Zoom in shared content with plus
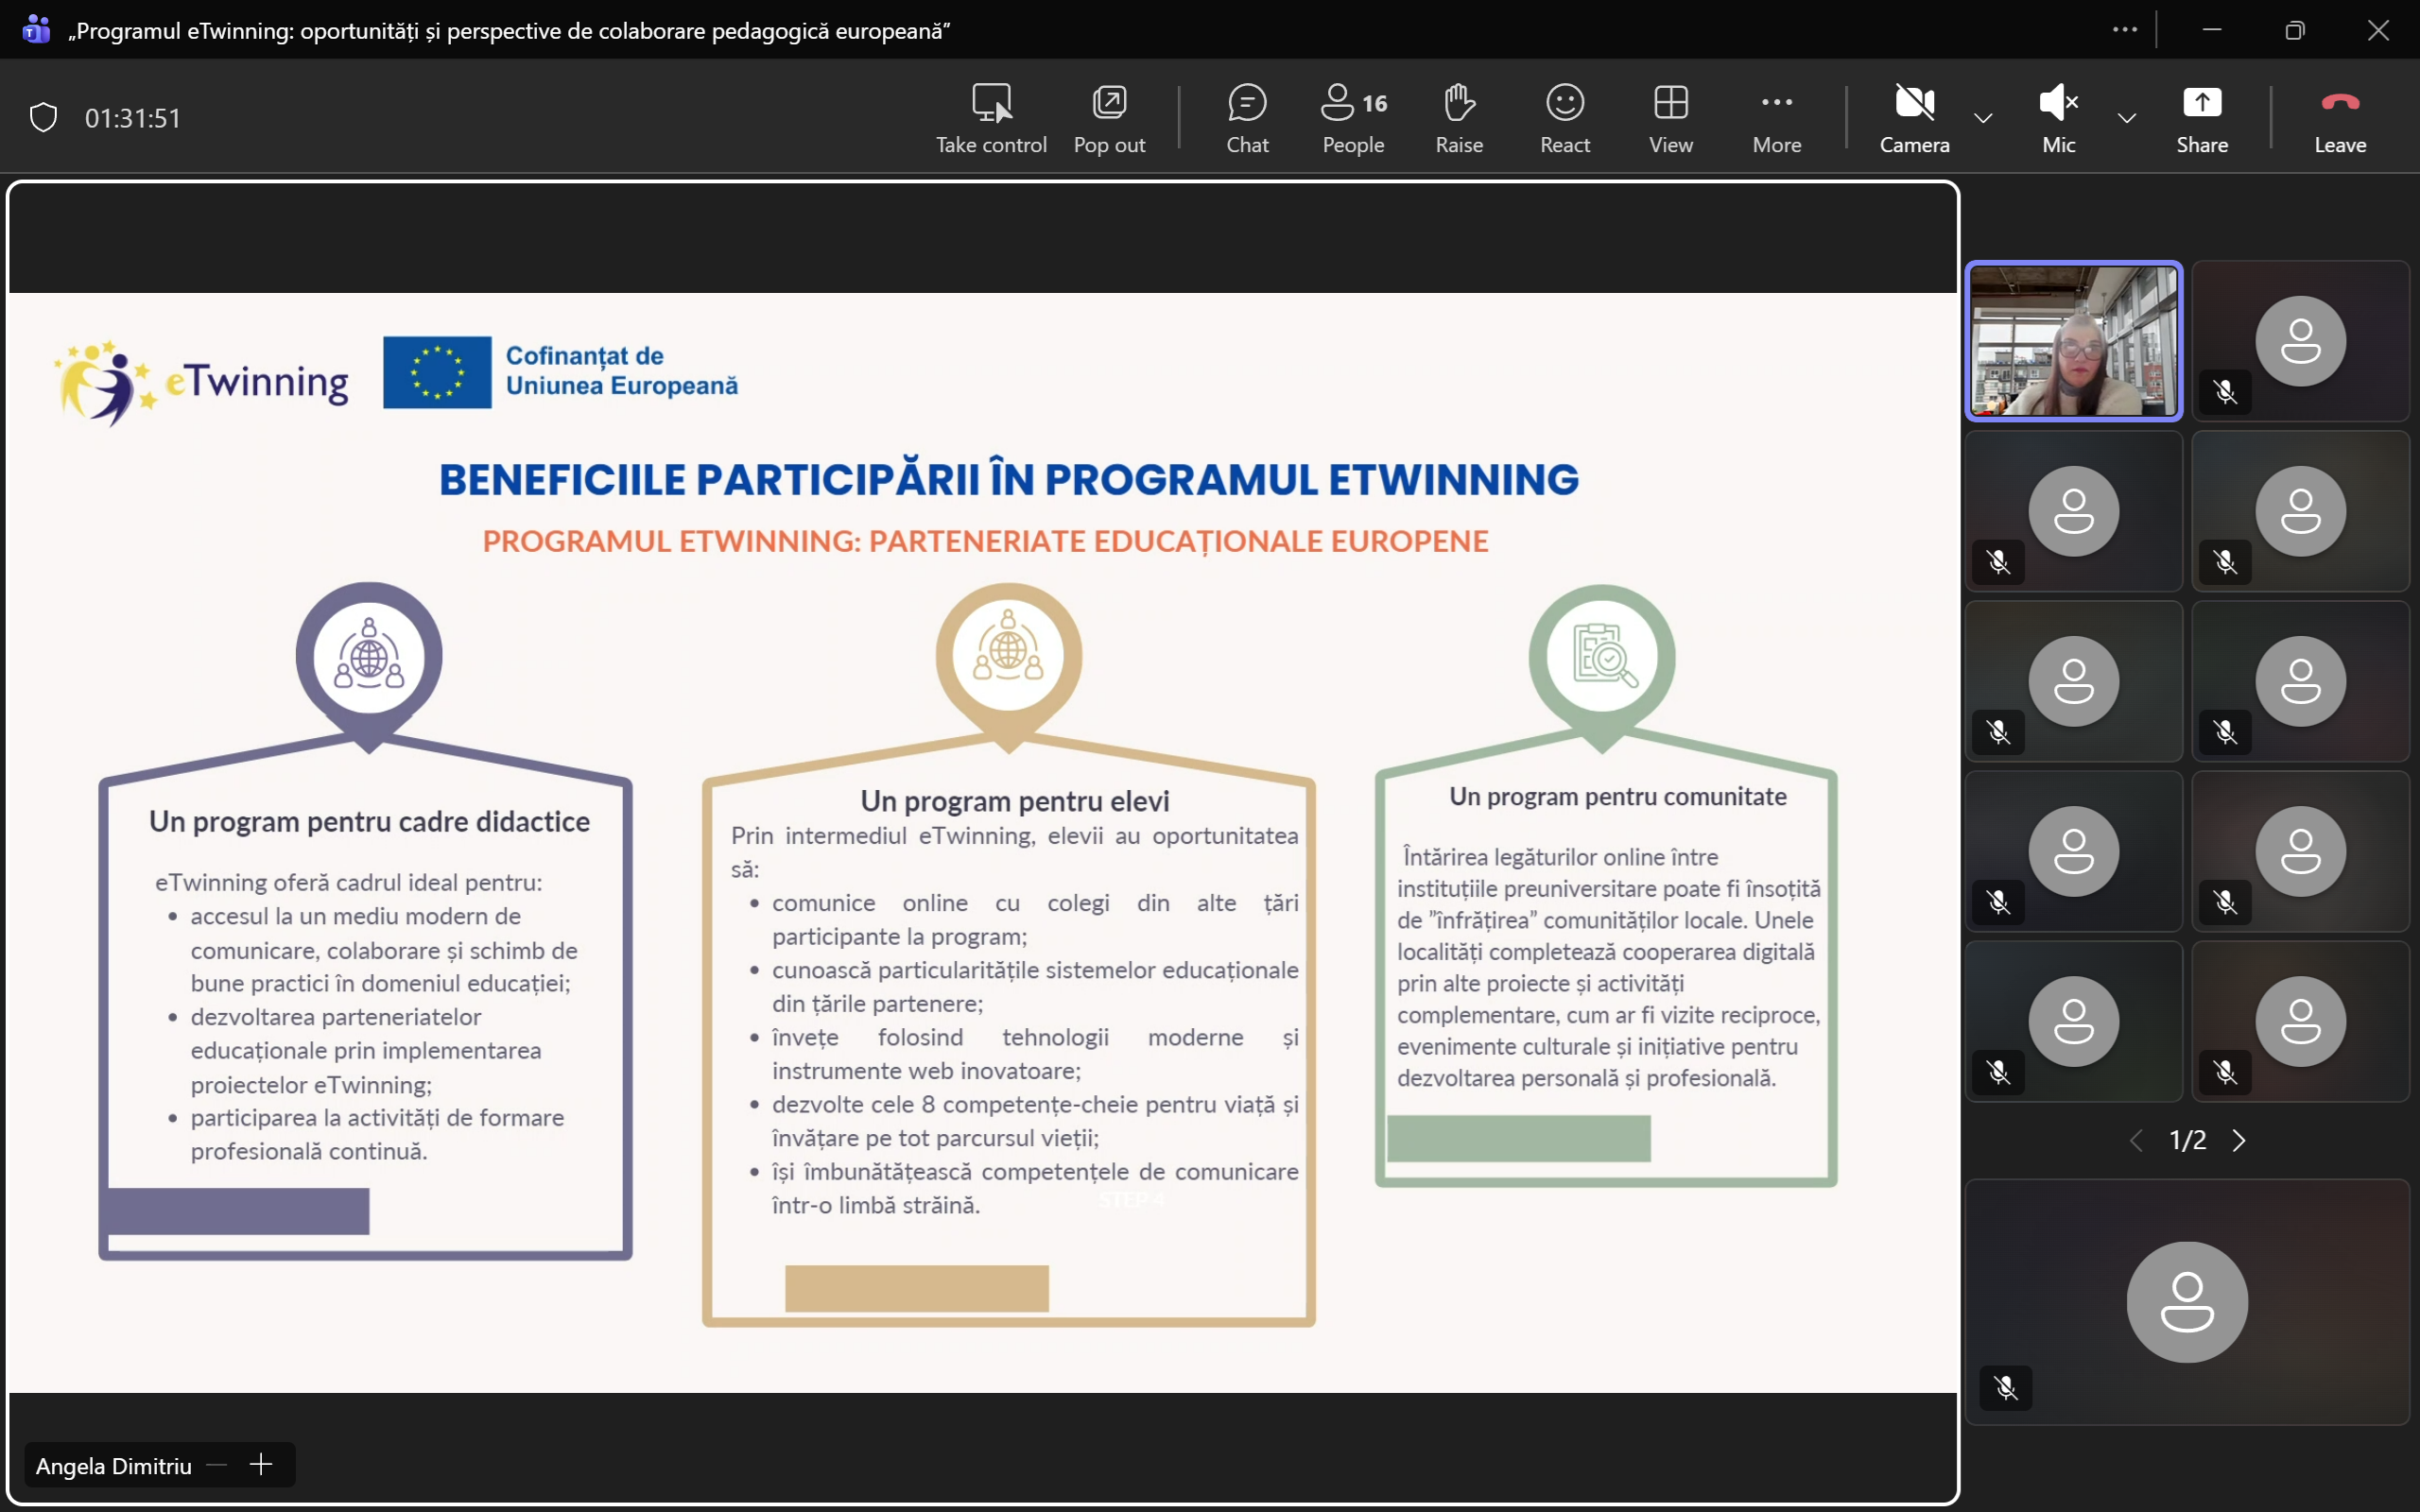 click(261, 1465)
